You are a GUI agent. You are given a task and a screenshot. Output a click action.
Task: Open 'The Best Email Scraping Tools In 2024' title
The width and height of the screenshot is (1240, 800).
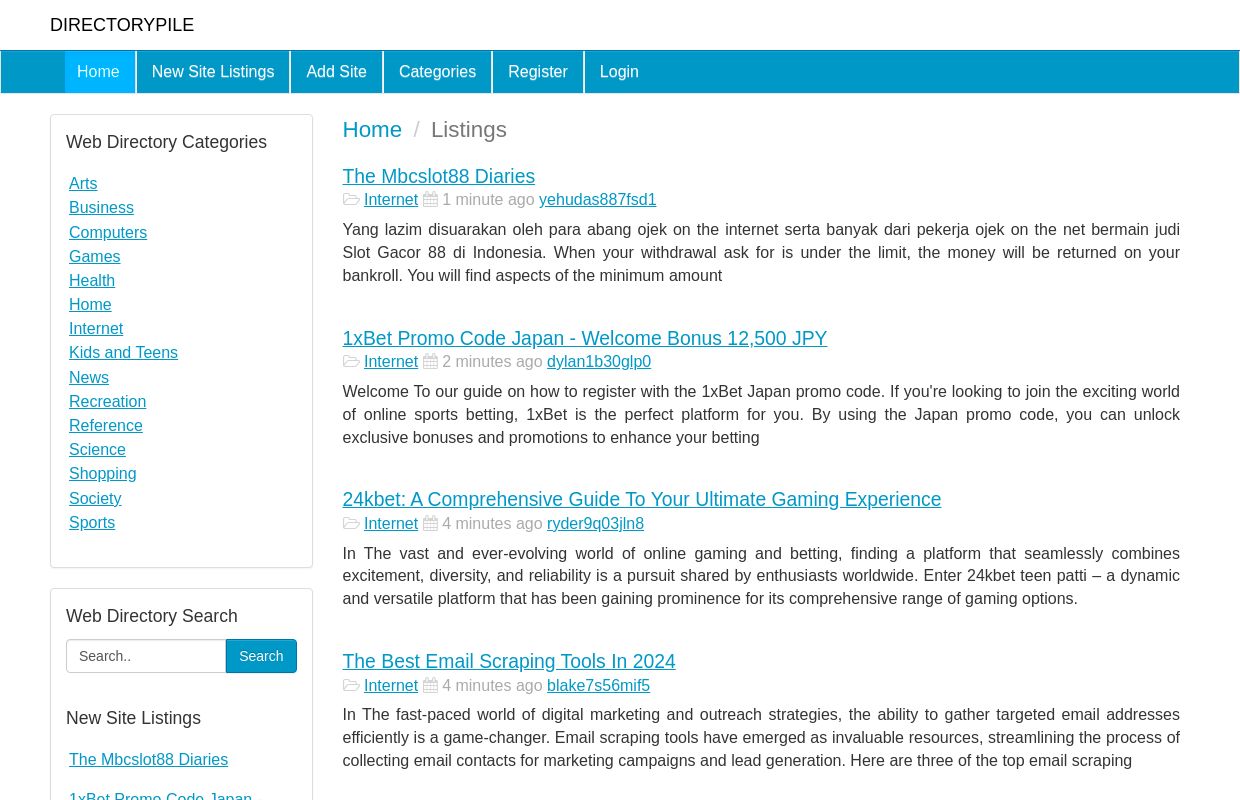click(509, 661)
